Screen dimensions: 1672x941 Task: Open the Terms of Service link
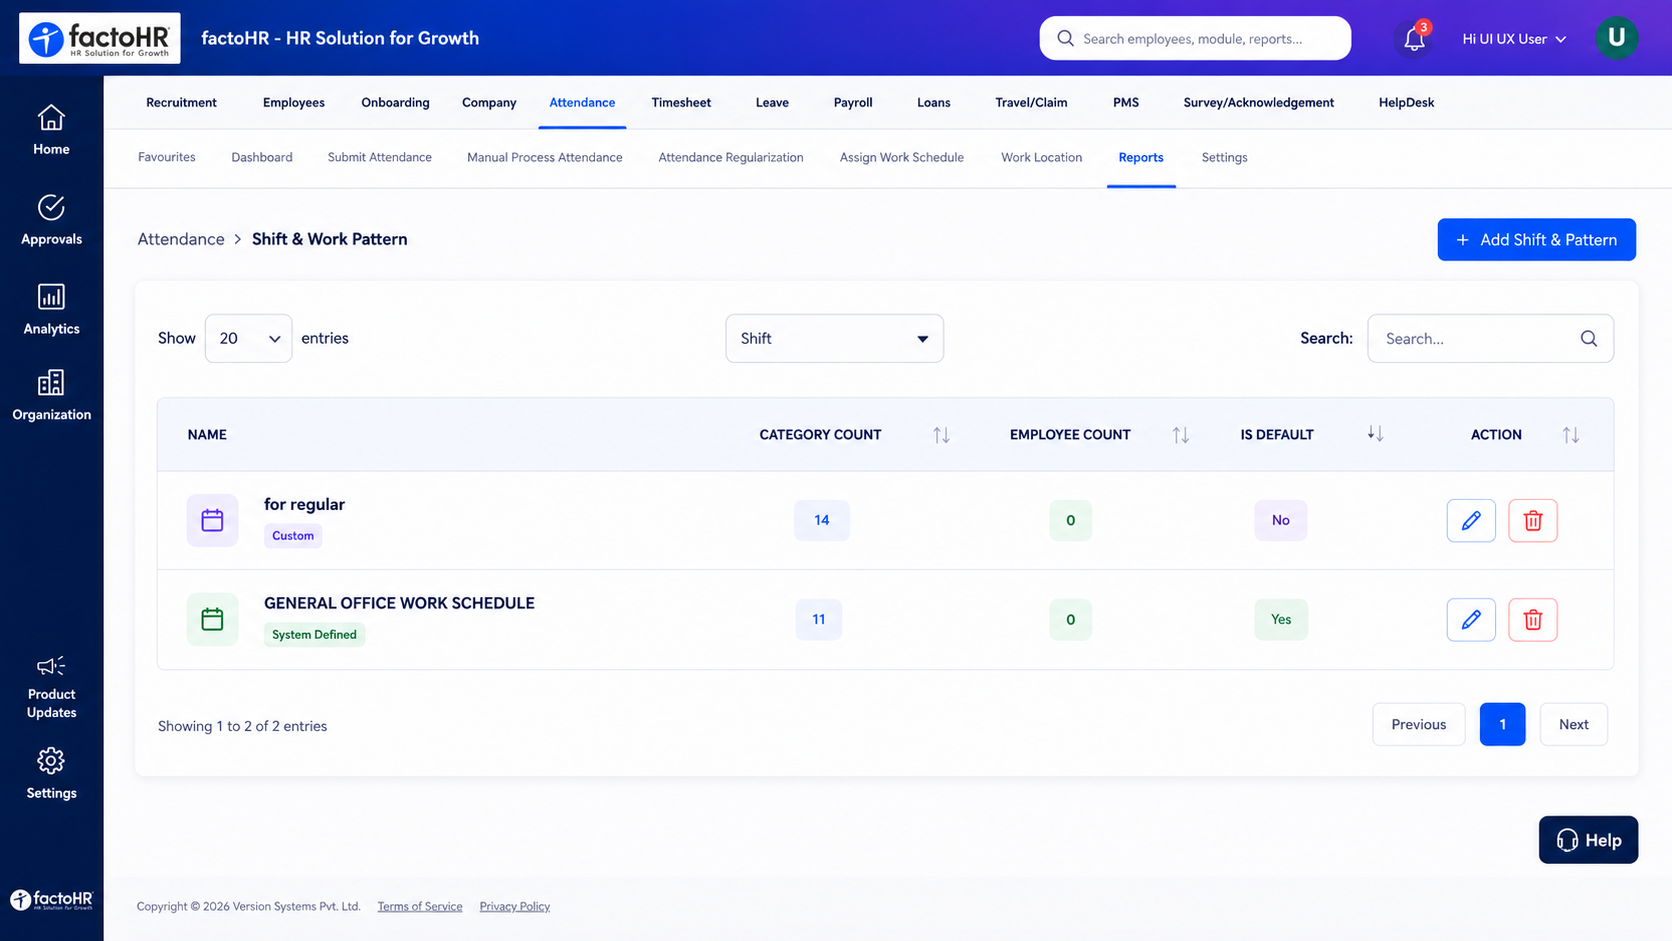pyautogui.click(x=420, y=907)
